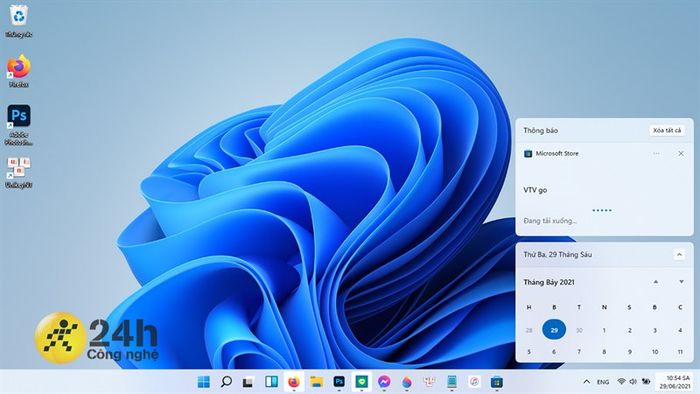Clear all notifications with Xóa tất cả
Image resolution: width=700 pixels, height=394 pixels.
[667, 130]
